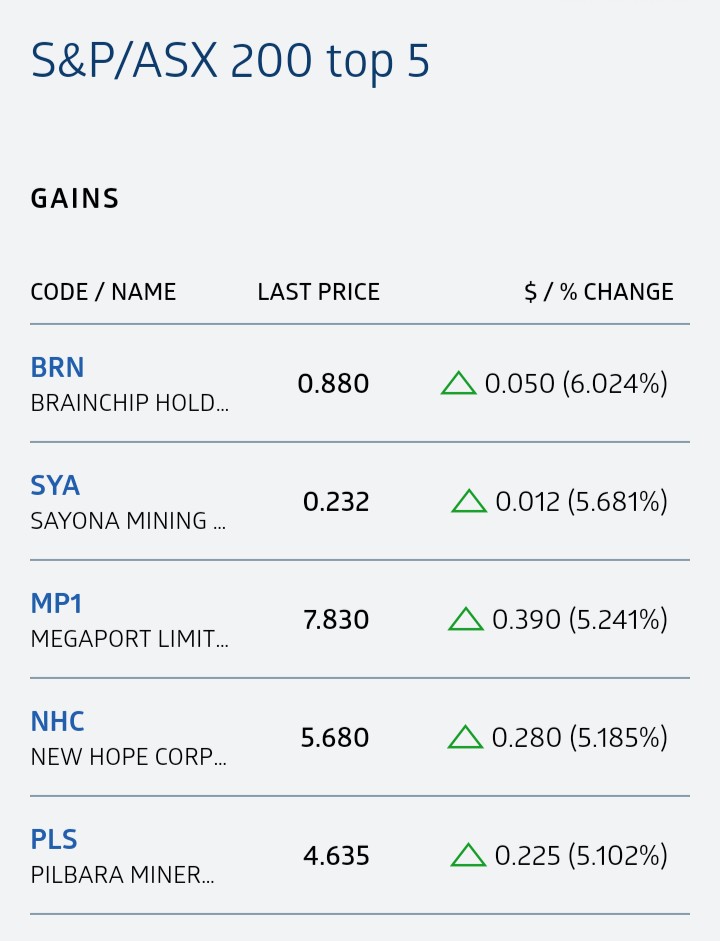Click the GAINS section label

75,199
